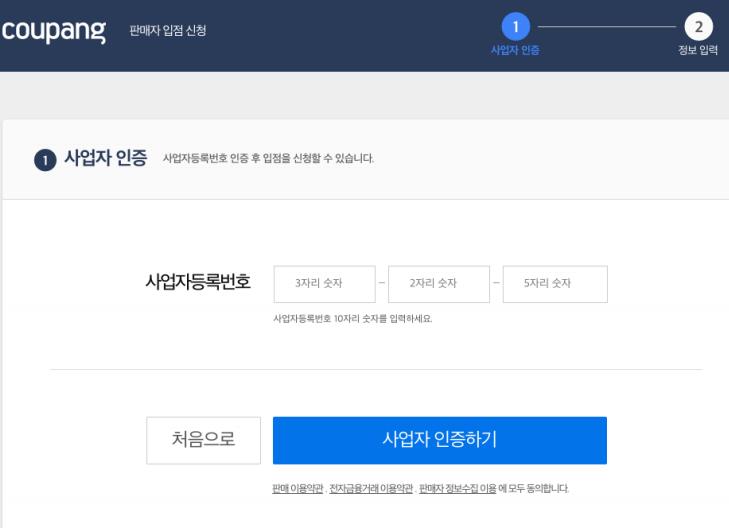The width and height of the screenshot is (729, 528).
Task: Click the 처음으로 button
Action: (x=204, y=440)
